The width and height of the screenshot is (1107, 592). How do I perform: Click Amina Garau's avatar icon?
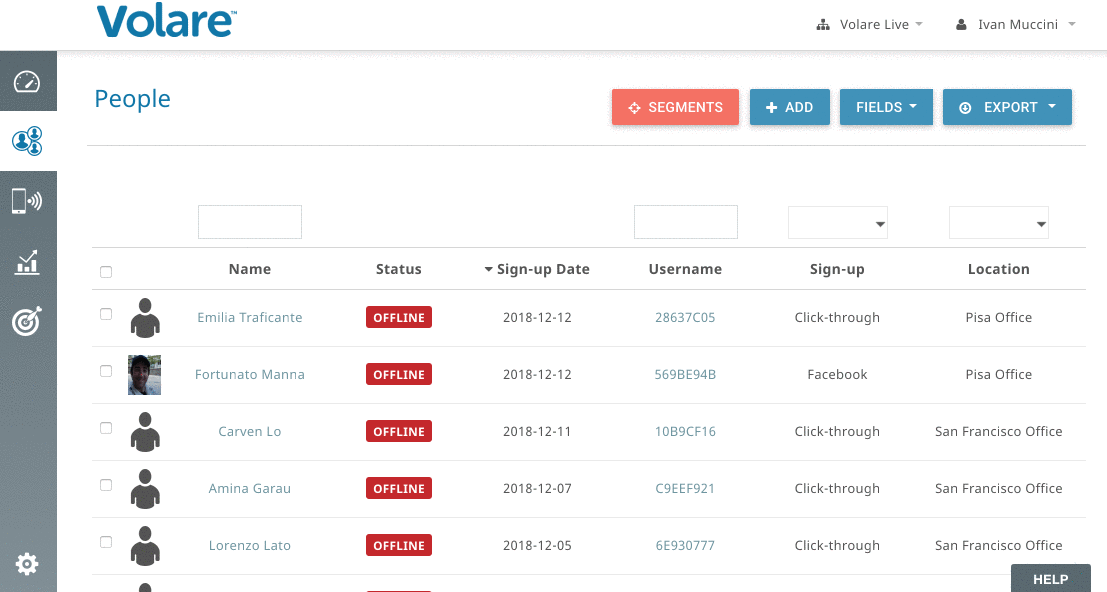point(145,489)
